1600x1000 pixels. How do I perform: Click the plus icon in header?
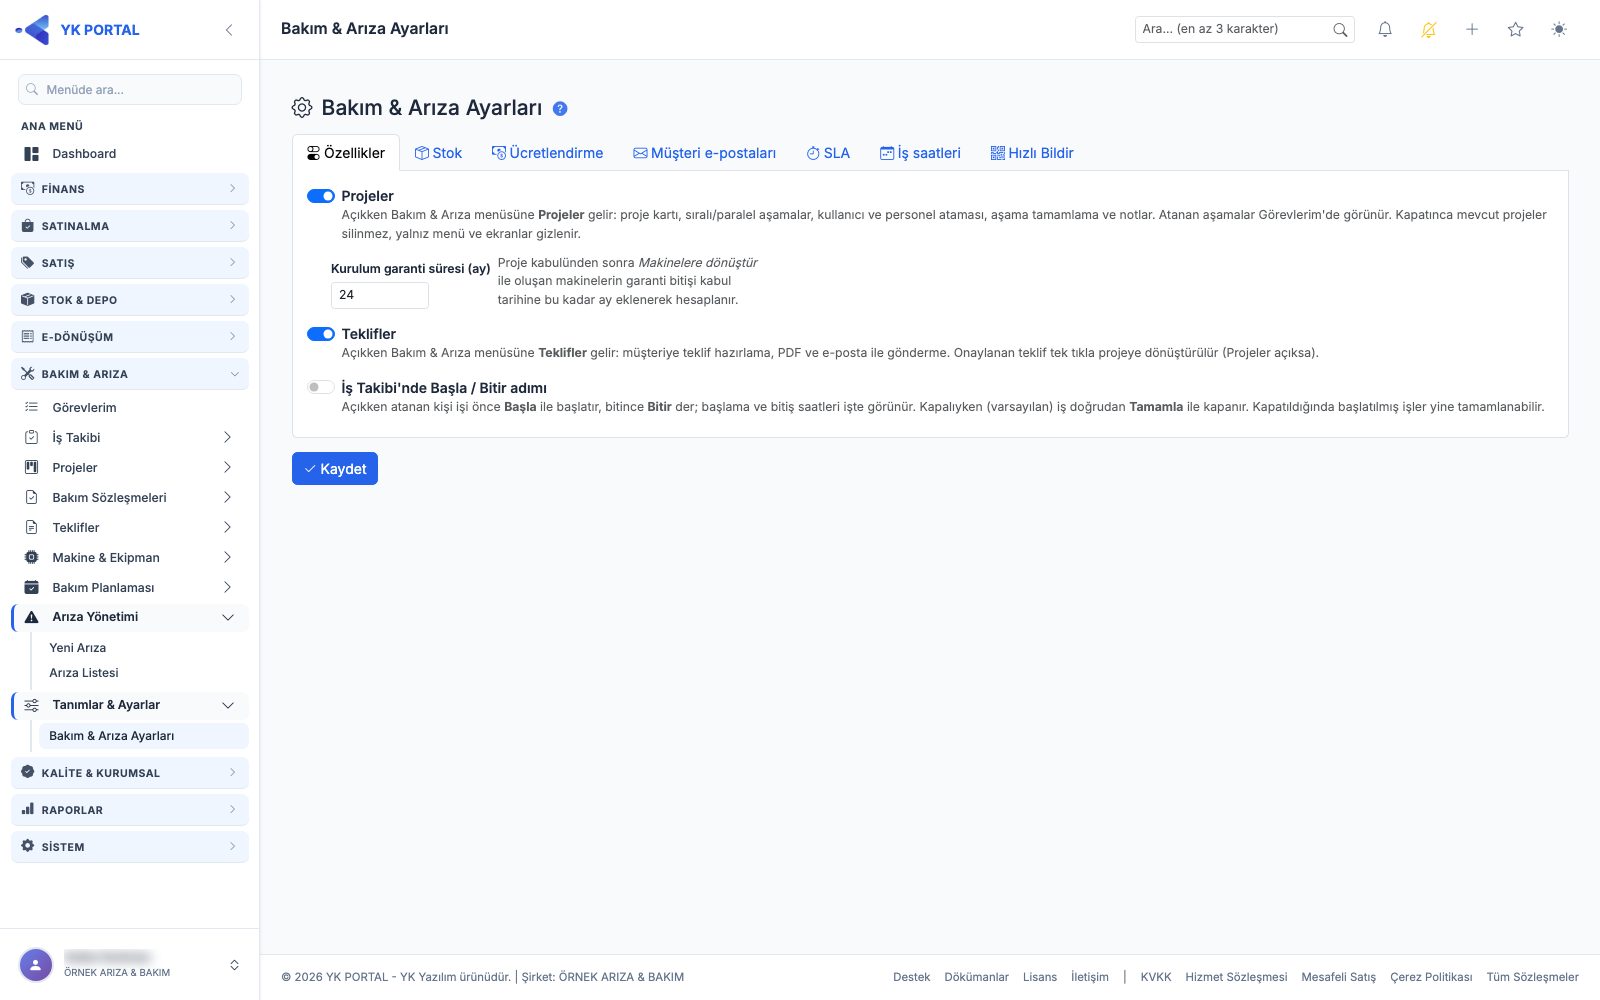coord(1472,30)
